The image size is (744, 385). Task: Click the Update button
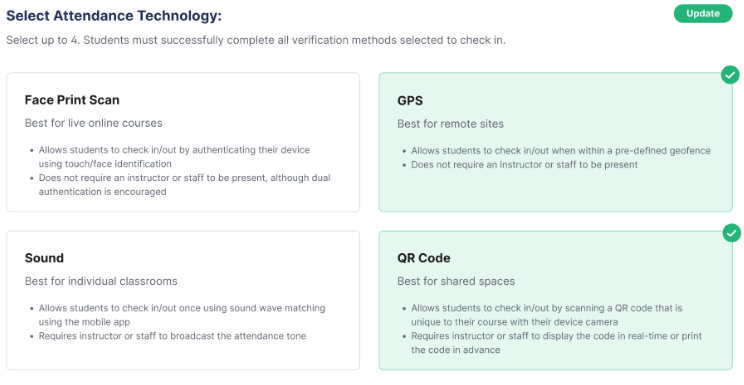coord(703,13)
